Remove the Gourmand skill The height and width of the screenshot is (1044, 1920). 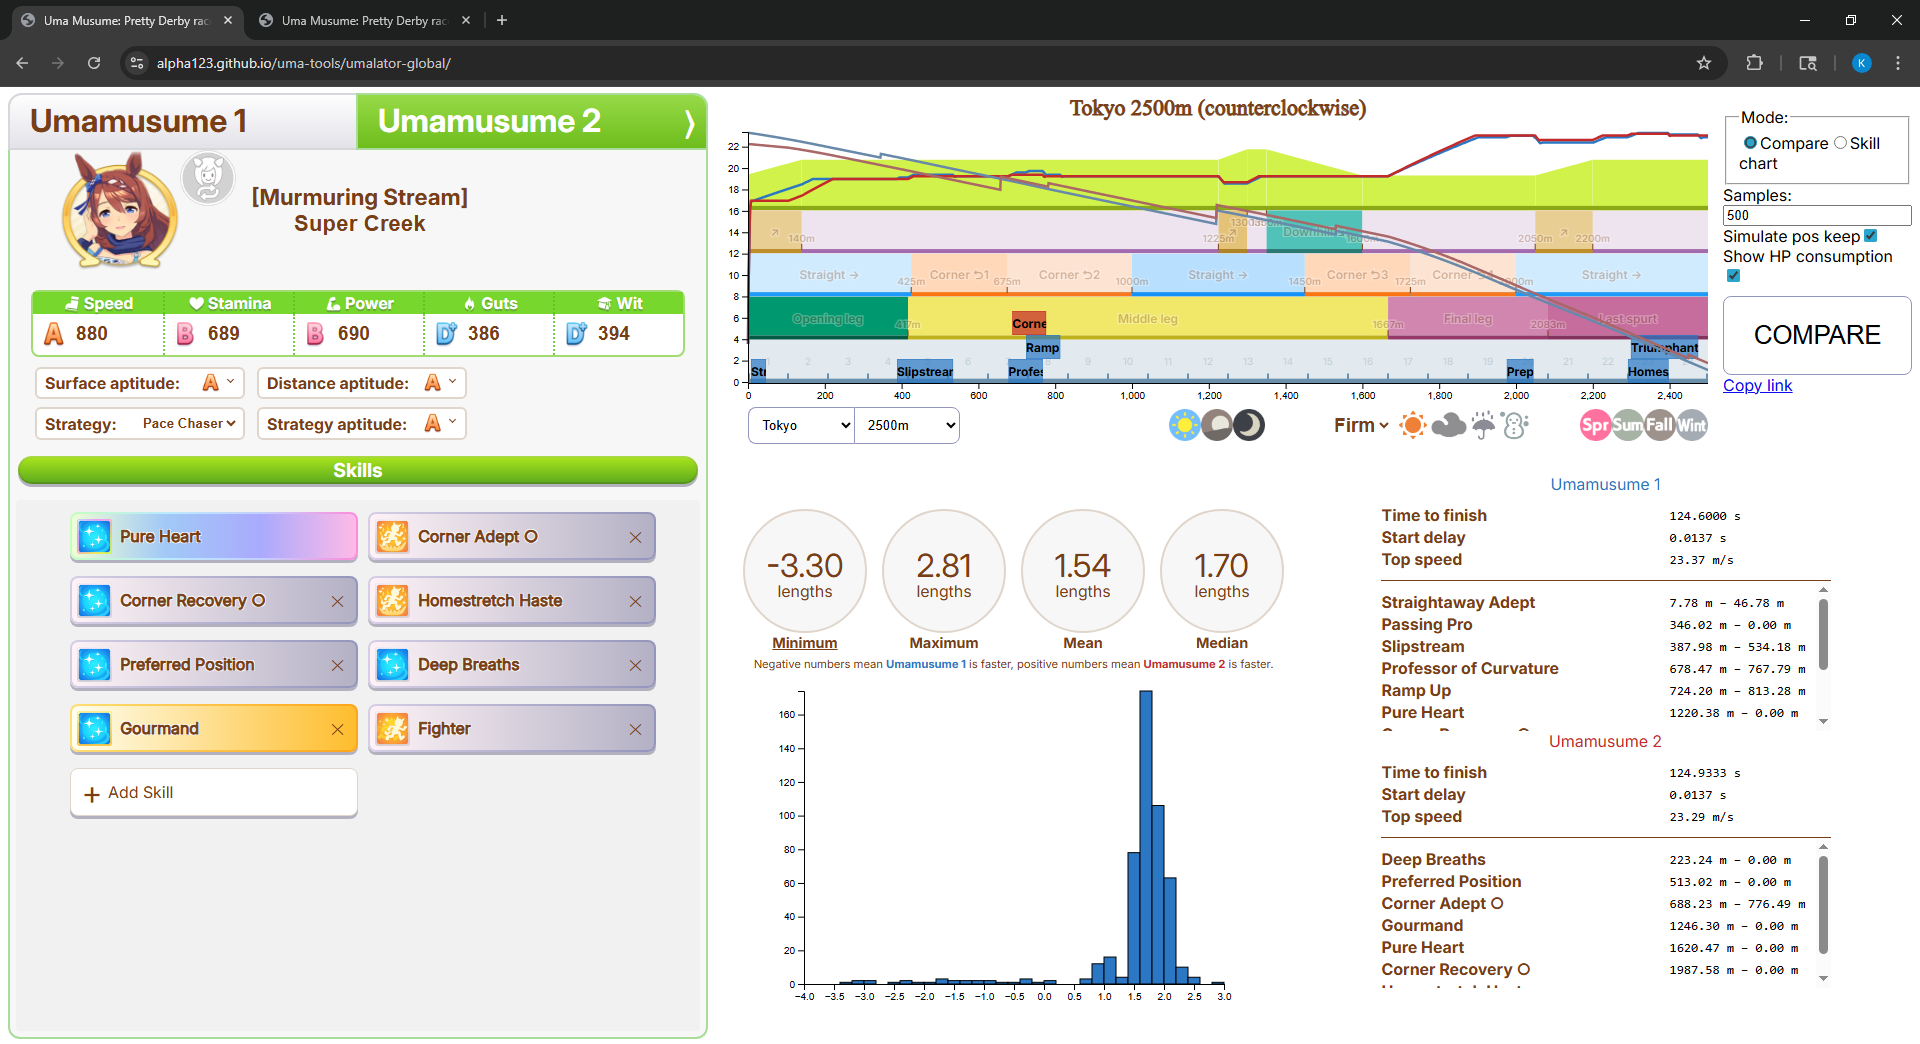(337, 729)
